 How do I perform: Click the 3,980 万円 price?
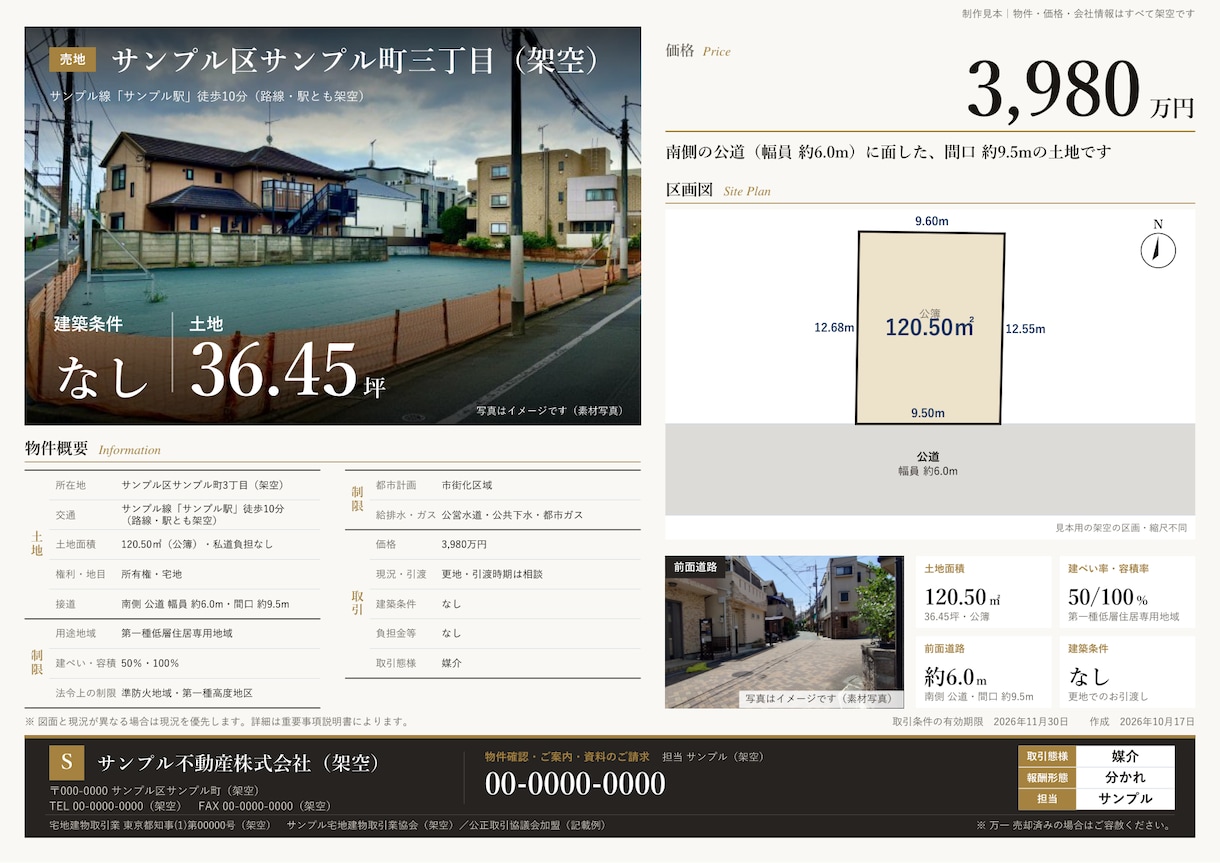click(1080, 90)
